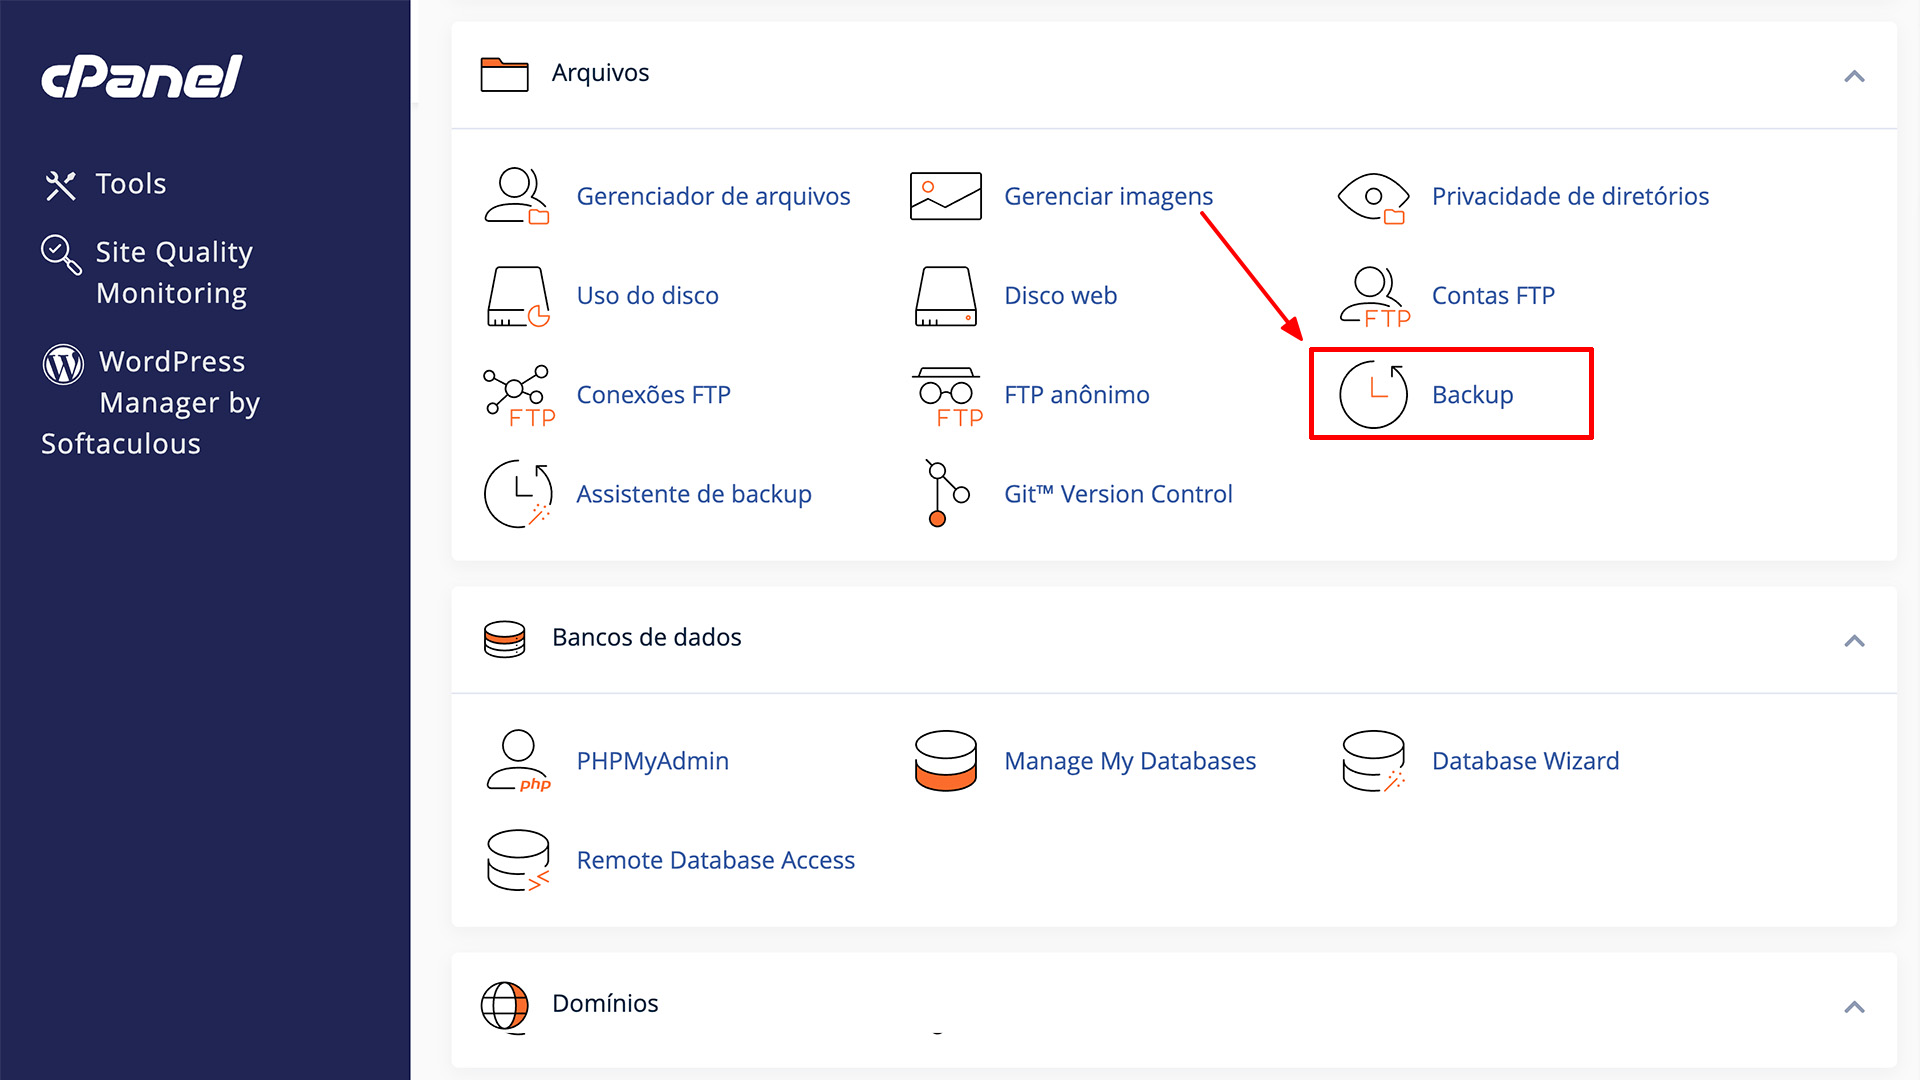Image resolution: width=1920 pixels, height=1080 pixels.
Task: Click the Uso do disco icon
Action: [518, 297]
